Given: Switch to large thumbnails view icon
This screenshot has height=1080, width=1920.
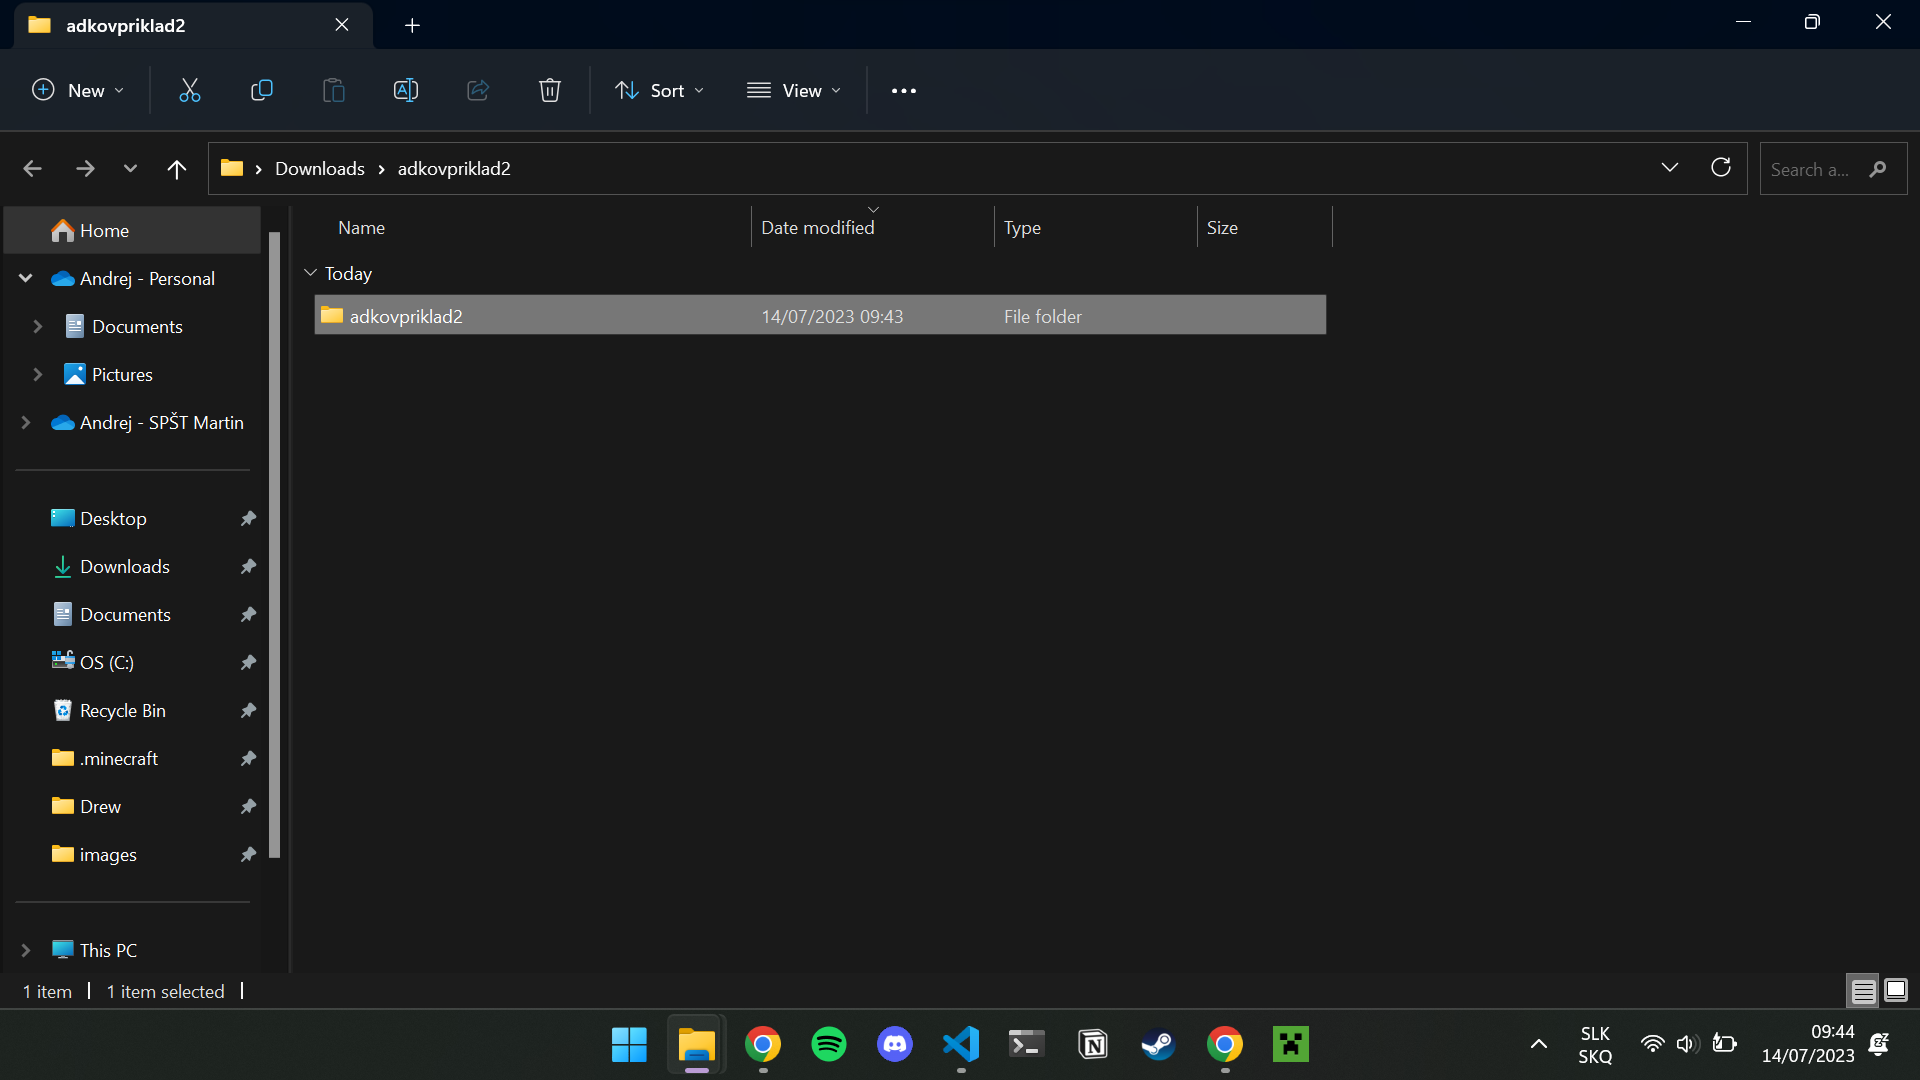Looking at the screenshot, I should [1896, 991].
